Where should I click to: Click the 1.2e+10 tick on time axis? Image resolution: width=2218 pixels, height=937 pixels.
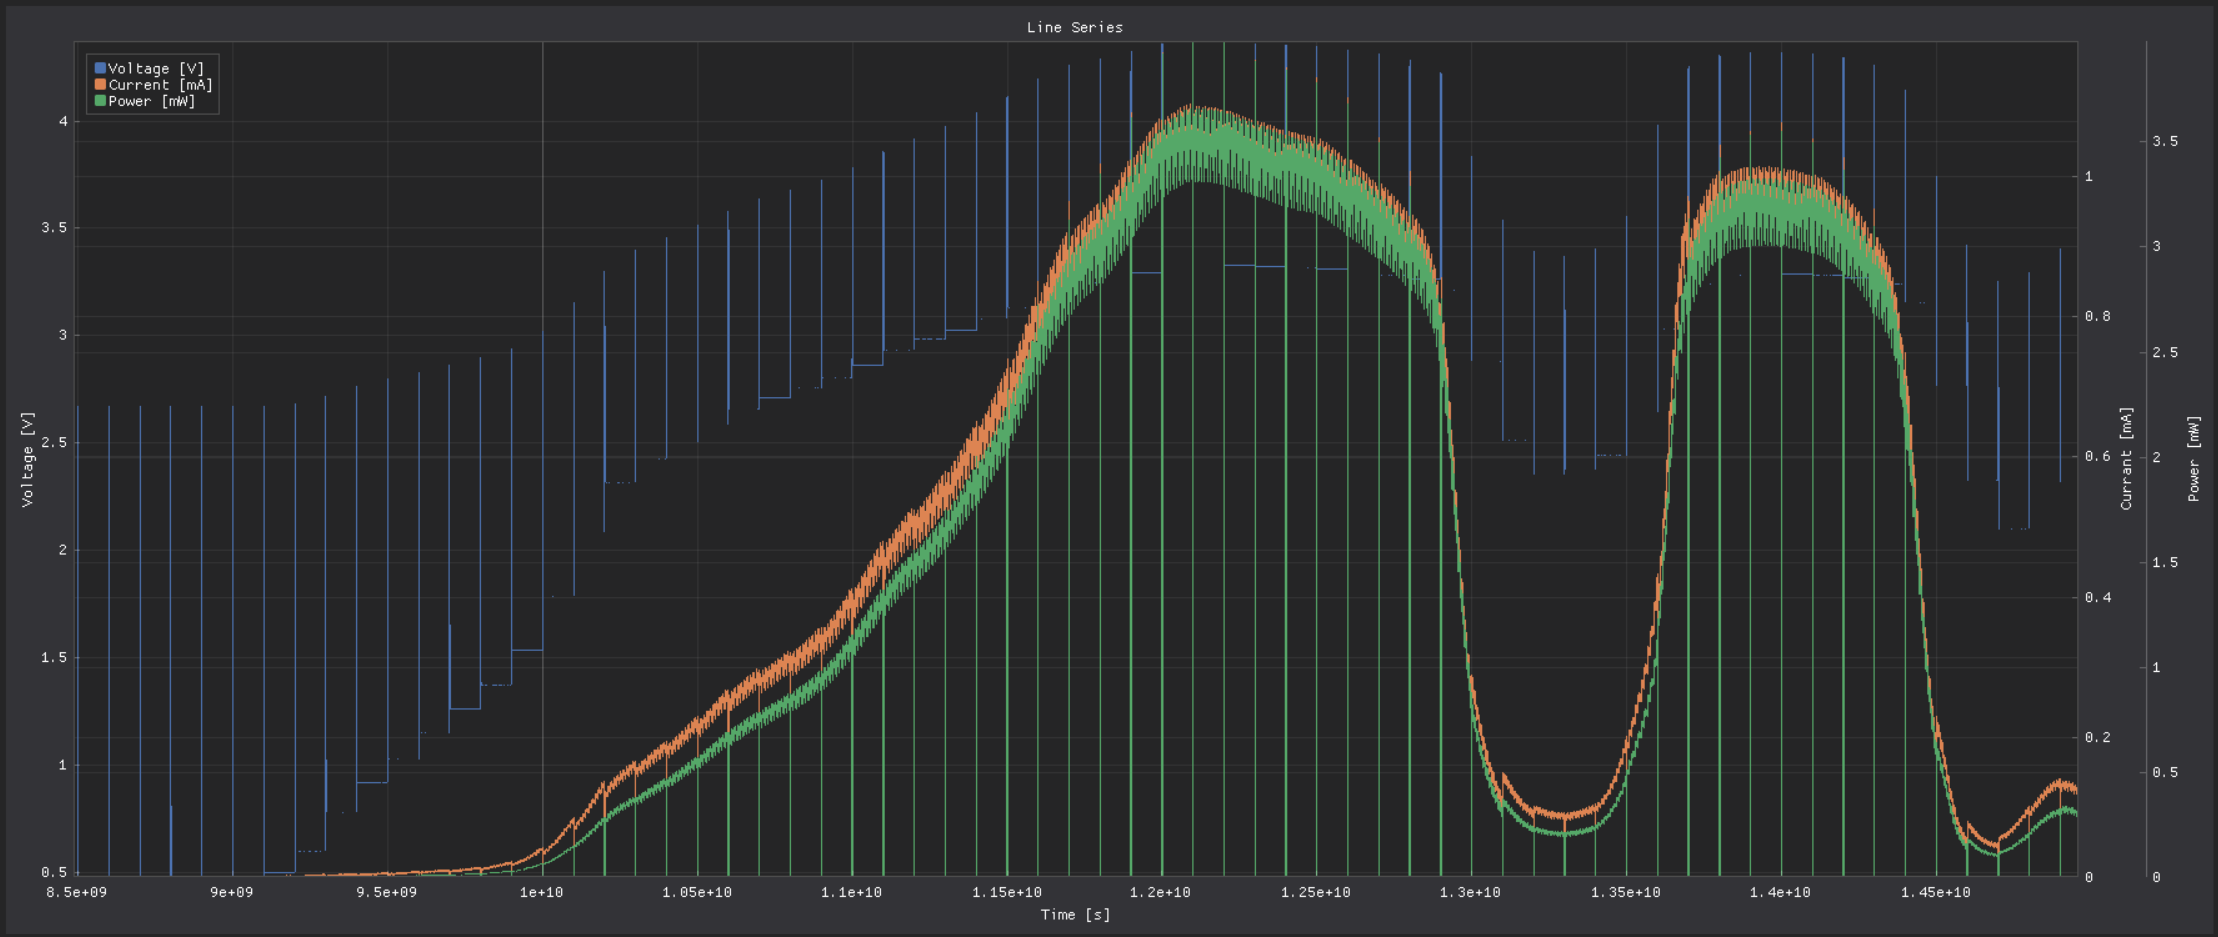point(1161,892)
